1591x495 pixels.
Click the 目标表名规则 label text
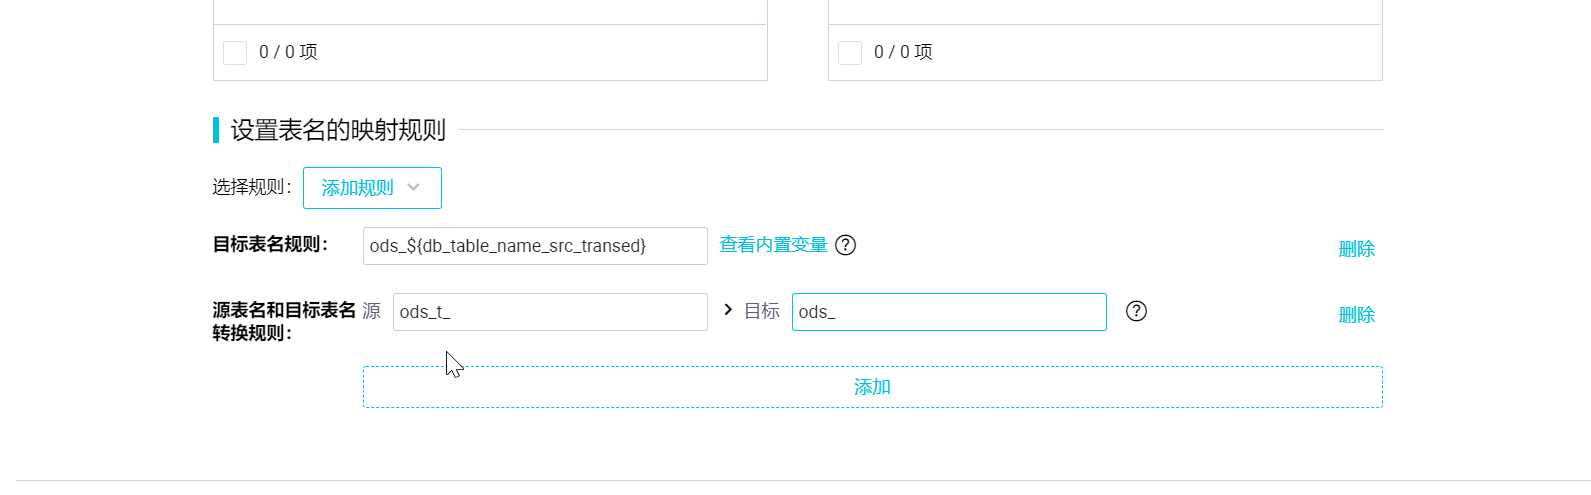[270, 245]
